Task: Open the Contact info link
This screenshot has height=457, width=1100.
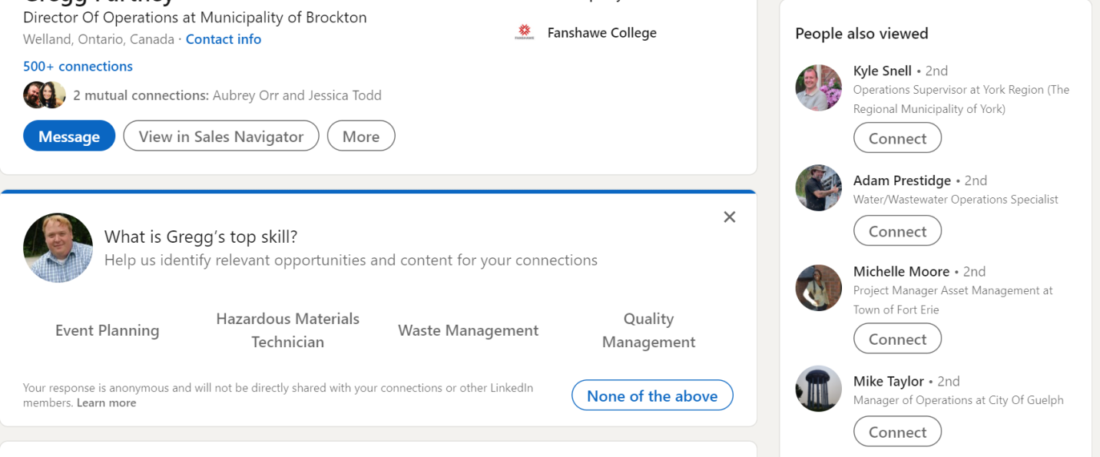Action: 223,39
